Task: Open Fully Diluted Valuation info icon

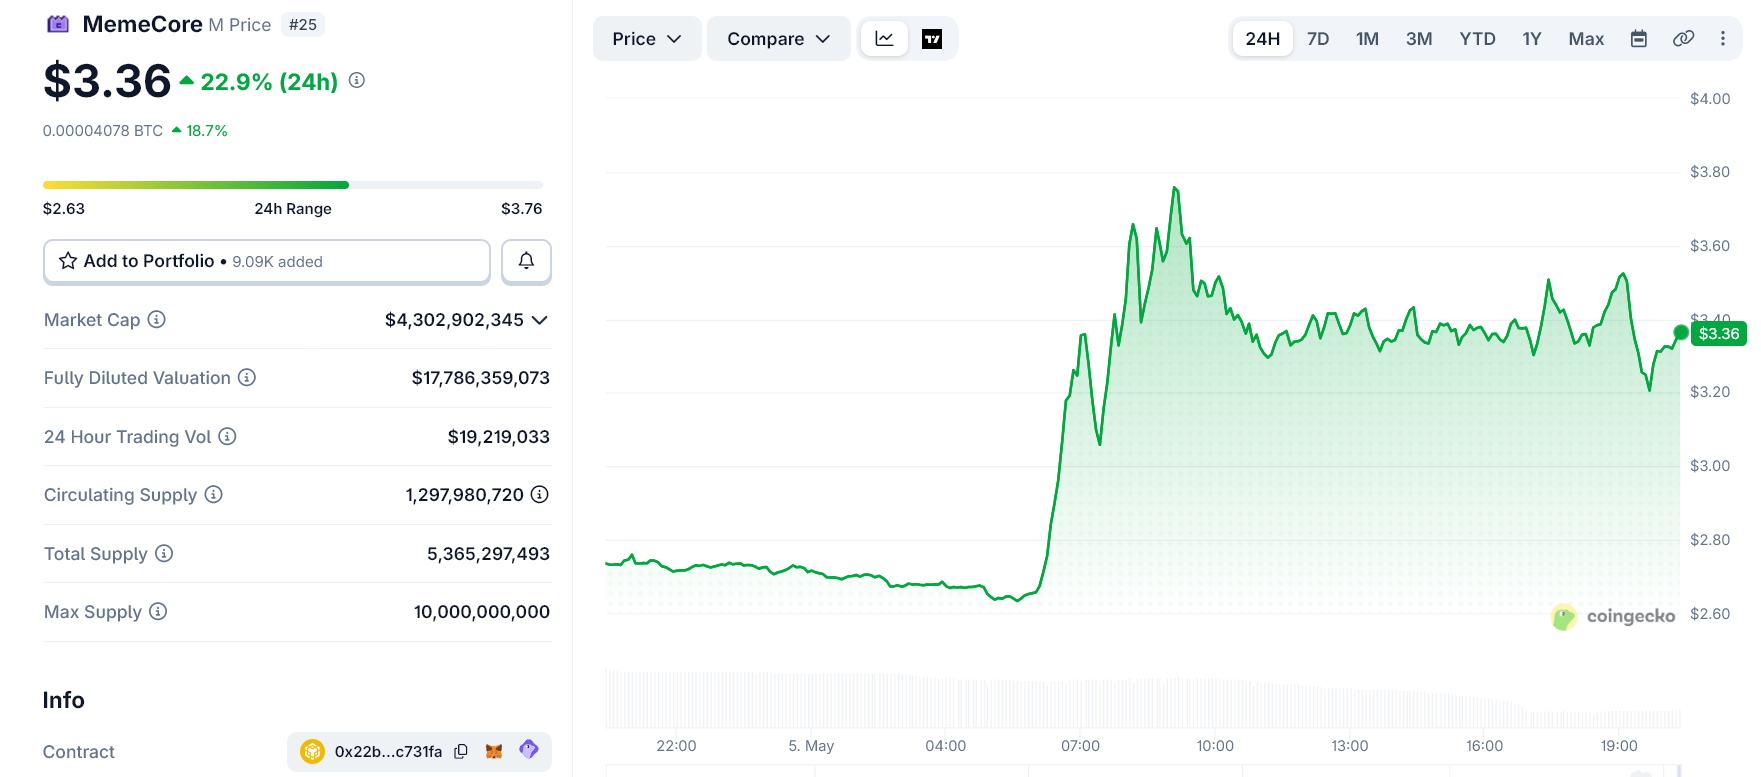Action: 247,377
